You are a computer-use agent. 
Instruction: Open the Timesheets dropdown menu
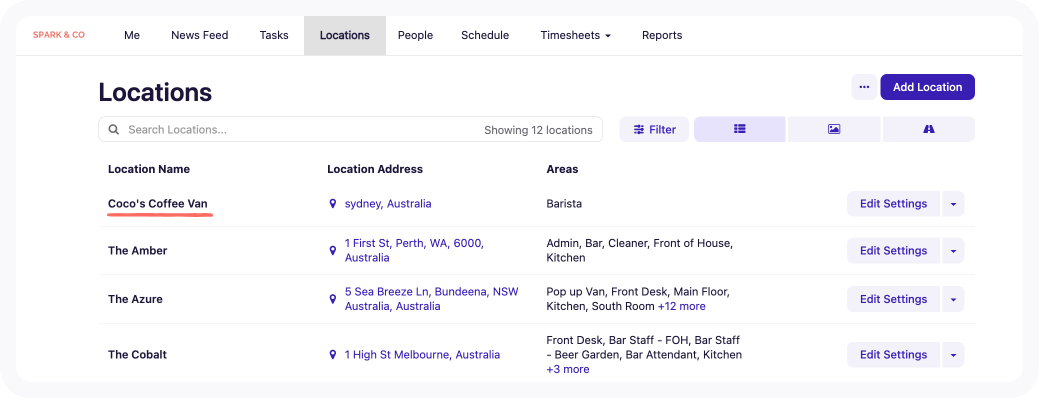[x=575, y=35]
